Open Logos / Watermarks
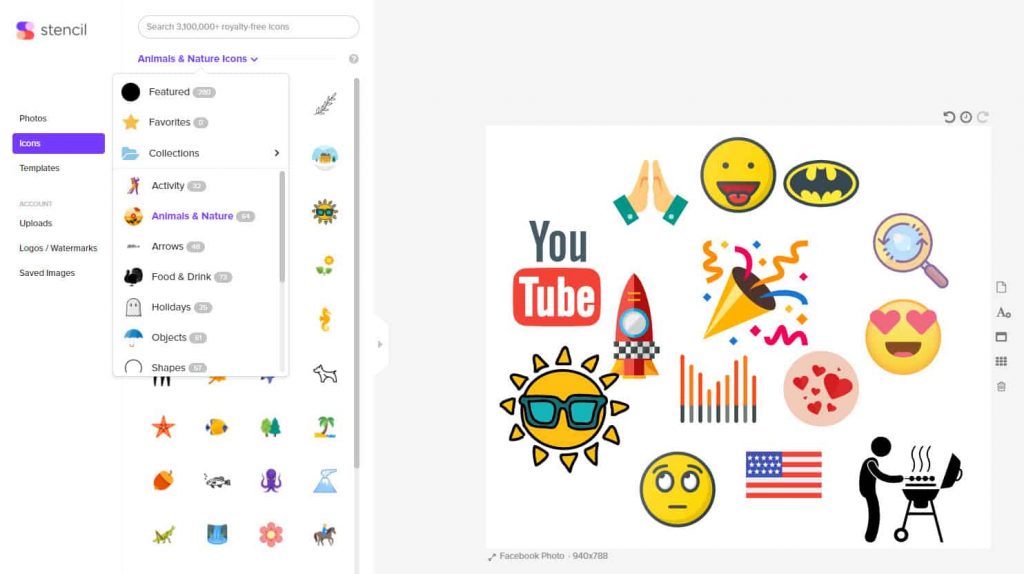1024x574 pixels. [58, 248]
